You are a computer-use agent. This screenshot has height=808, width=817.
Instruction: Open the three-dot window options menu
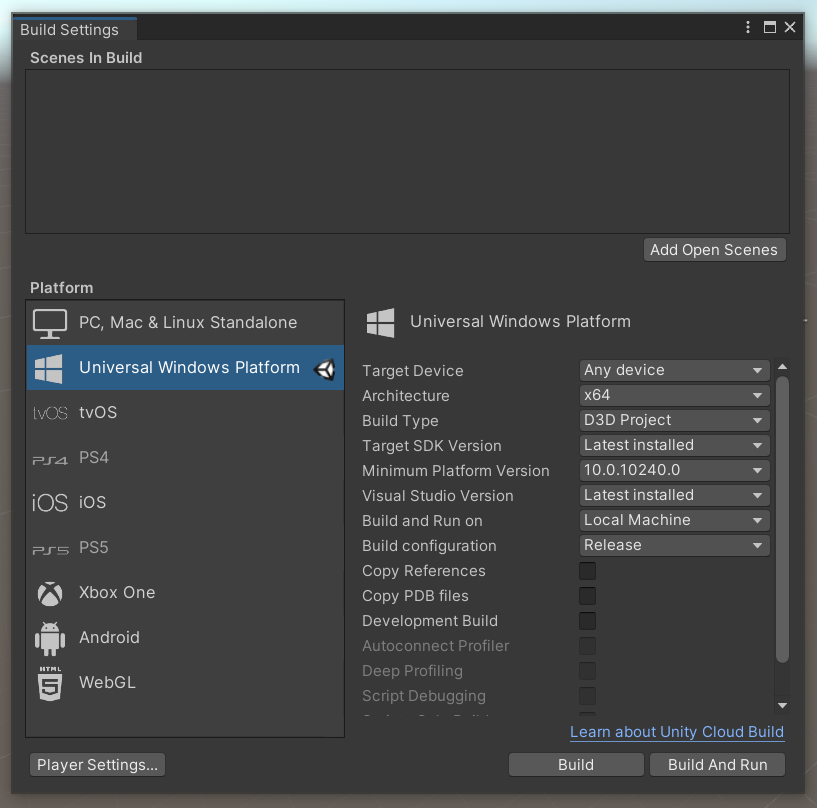coord(748,27)
